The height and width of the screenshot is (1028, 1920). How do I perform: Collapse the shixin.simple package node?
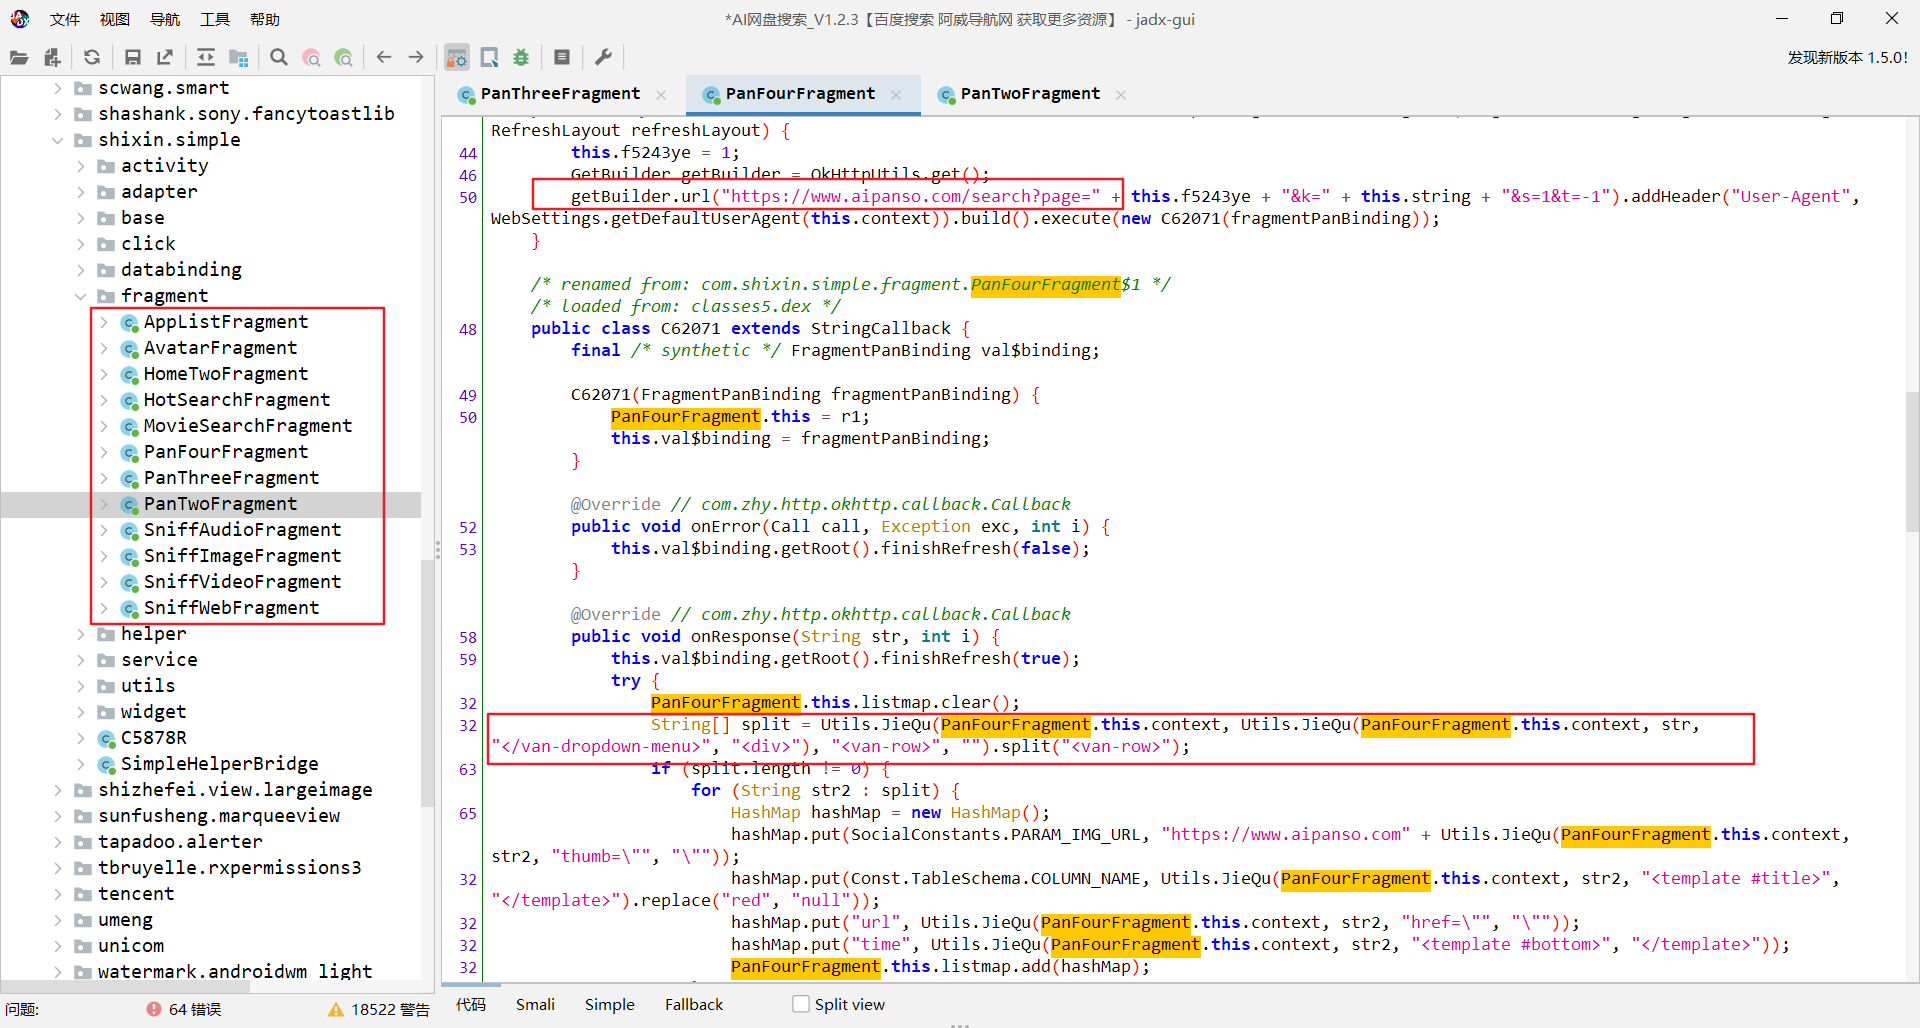click(x=57, y=140)
